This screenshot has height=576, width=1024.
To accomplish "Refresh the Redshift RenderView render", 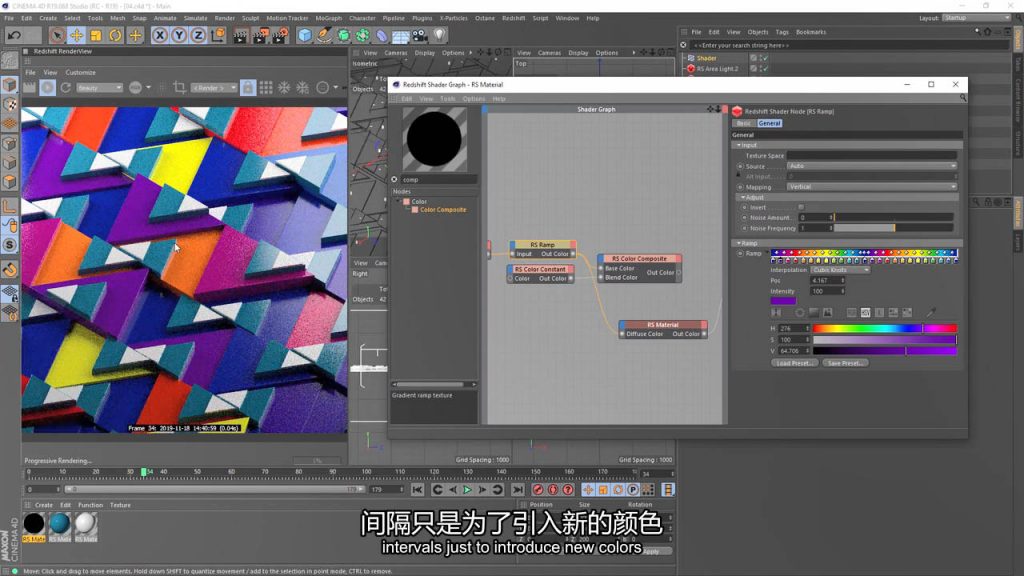I will click(x=66, y=88).
